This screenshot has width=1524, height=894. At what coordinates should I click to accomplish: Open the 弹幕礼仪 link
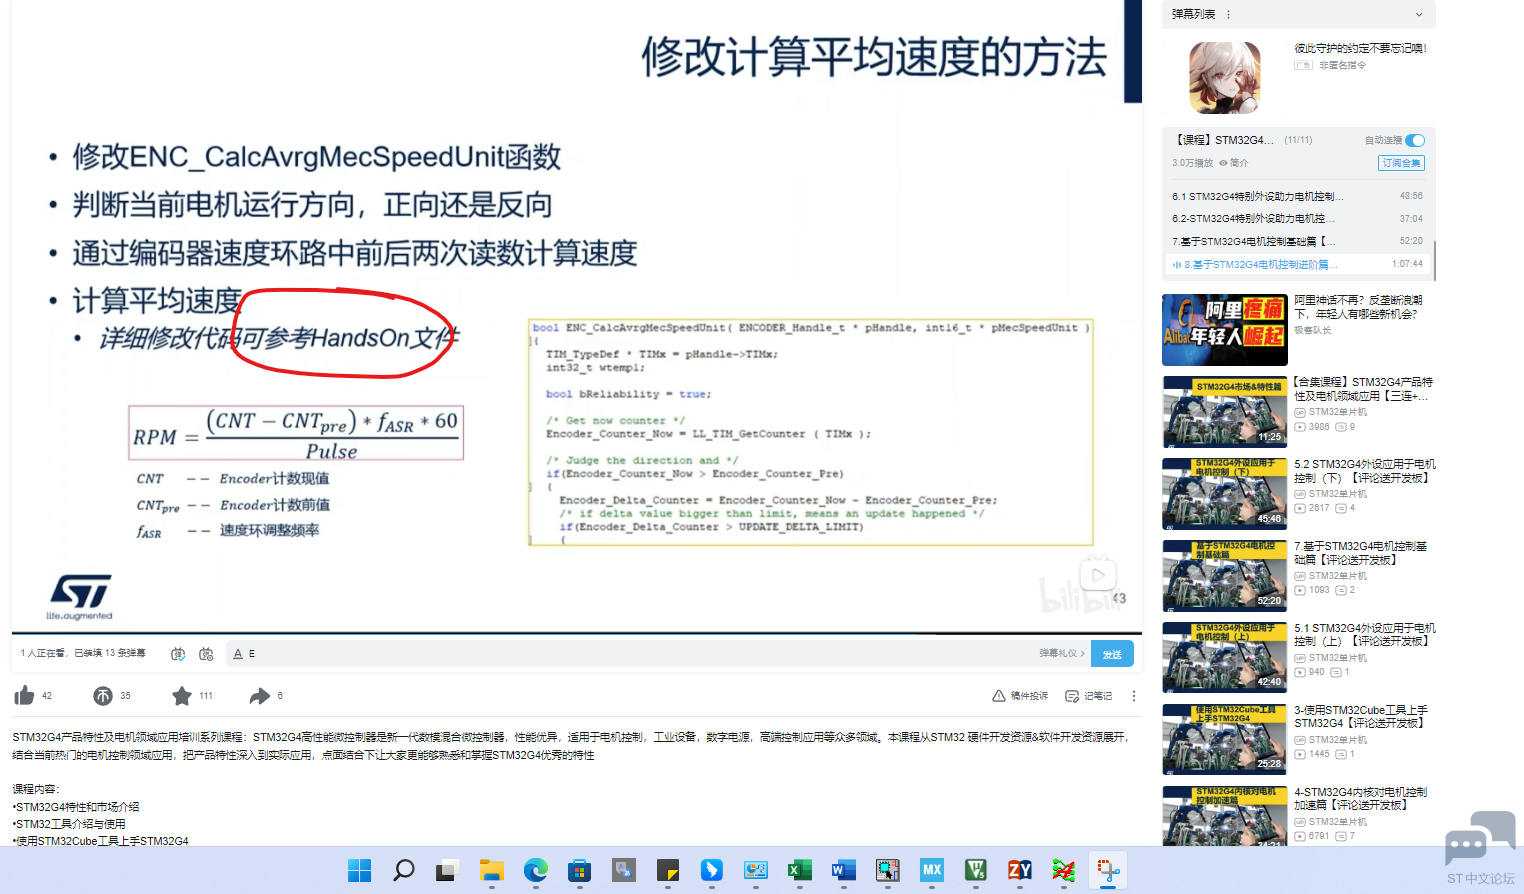(x=1061, y=654)
